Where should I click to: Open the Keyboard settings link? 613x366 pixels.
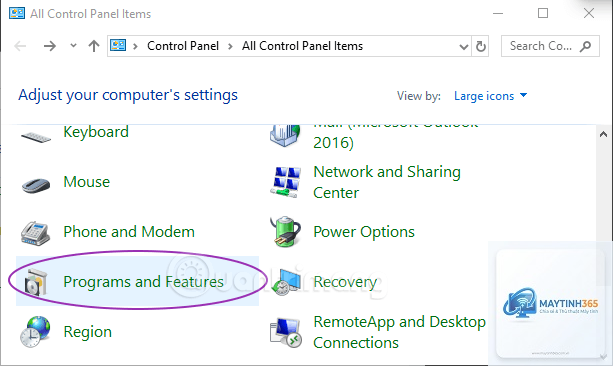tap(96, 132)
